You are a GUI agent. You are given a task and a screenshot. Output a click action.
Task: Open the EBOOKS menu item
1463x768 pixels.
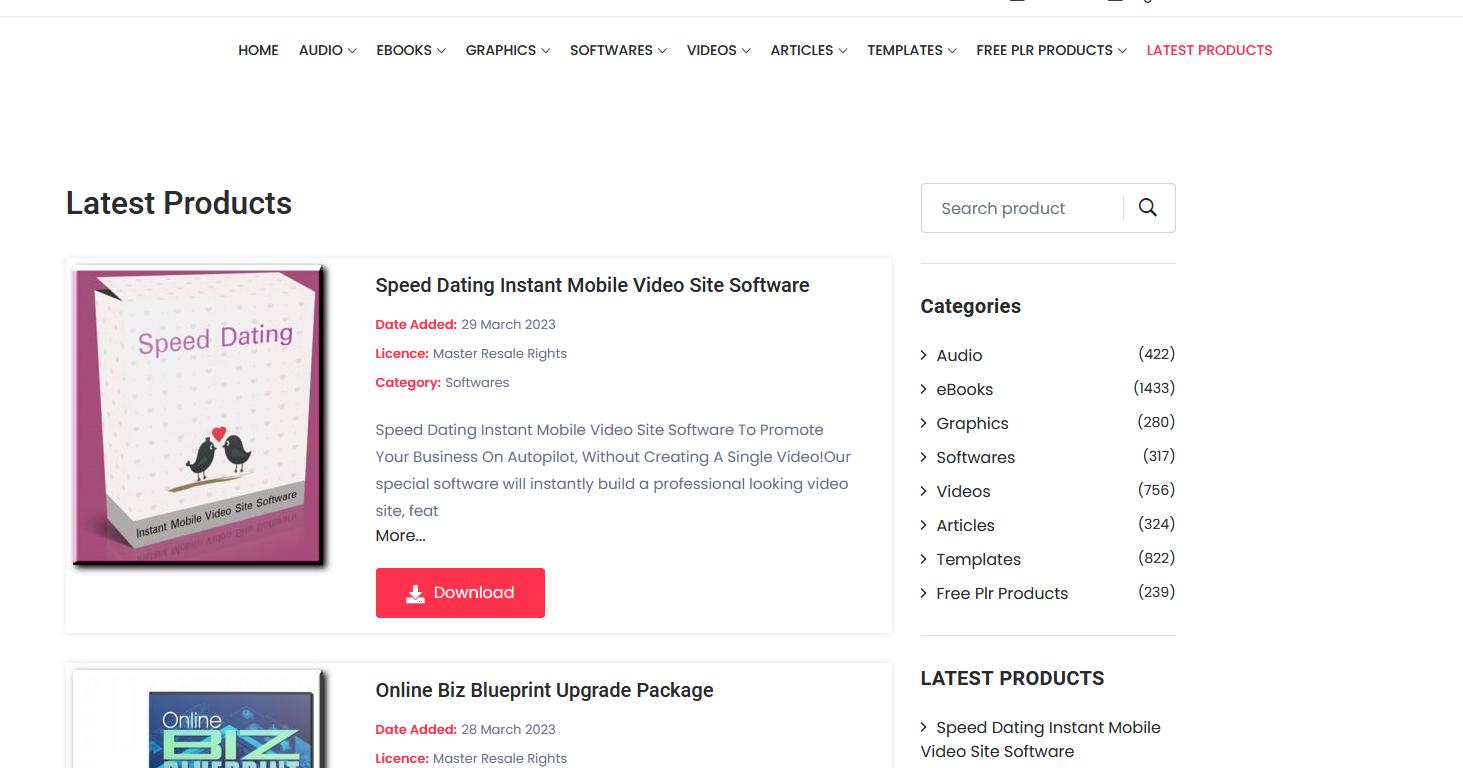pyautogui.click(x=404, y=50)
